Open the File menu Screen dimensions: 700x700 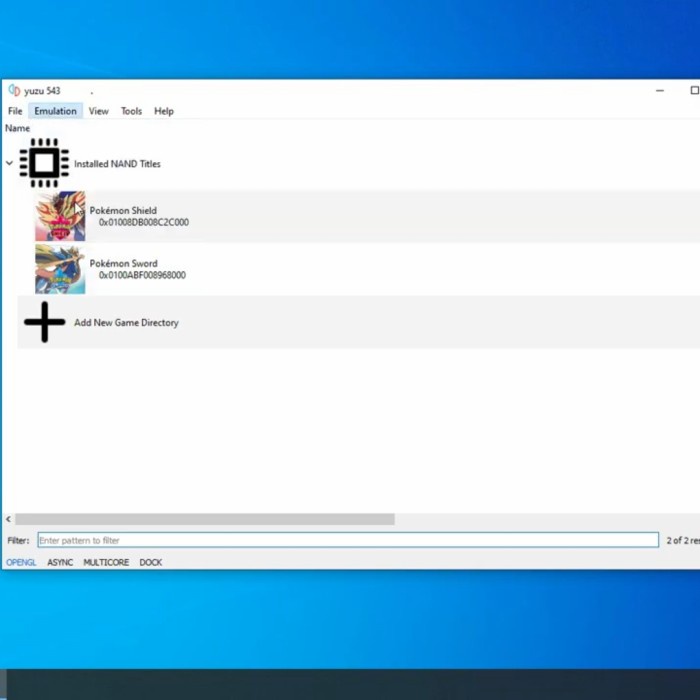pyautogui.click(x=15, y=111)
